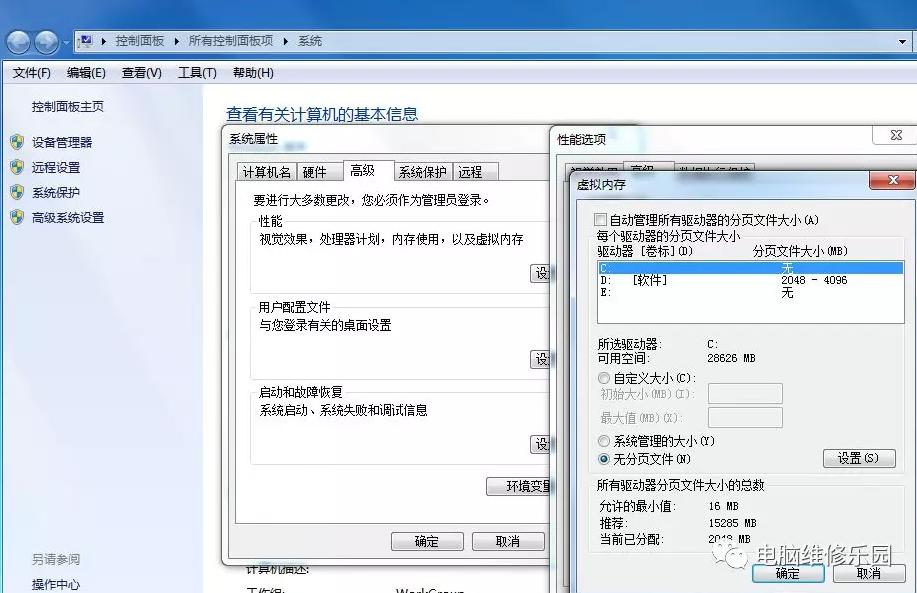Select the 系统管理的大小(Y) radio button

pos(604,440)
